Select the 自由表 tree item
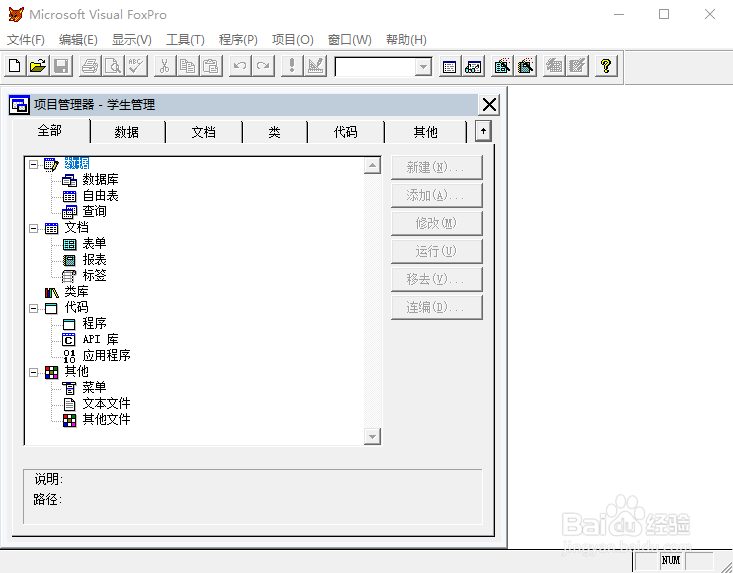 [101, 195]
